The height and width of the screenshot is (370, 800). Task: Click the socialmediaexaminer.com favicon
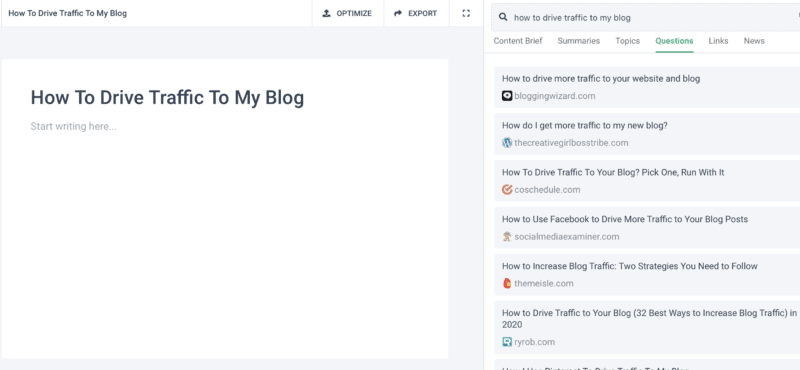[507, 237]
